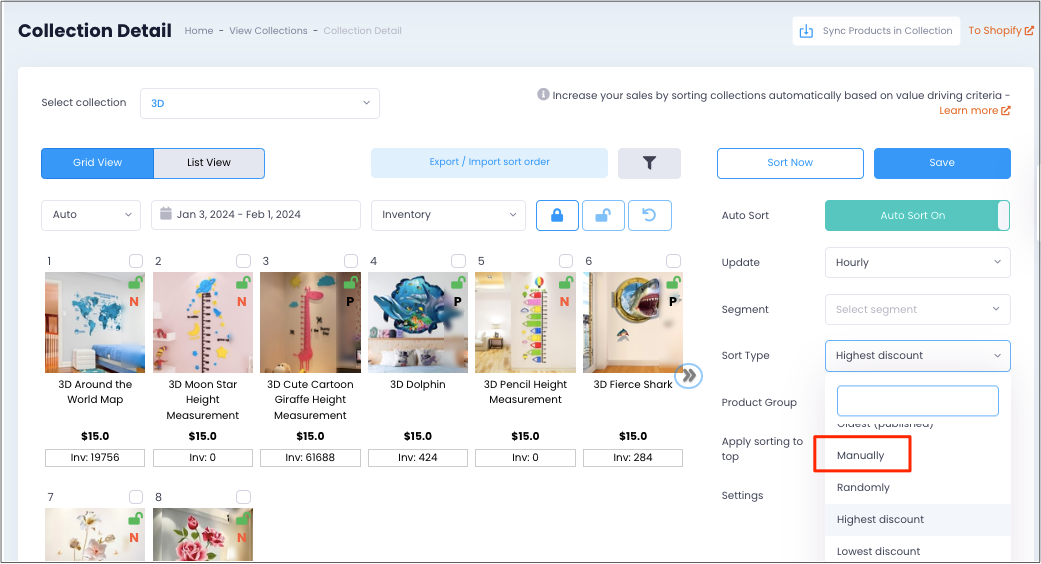The height and width of the screenshot is (564, 1041).
Task: Click the N badge on 3D Moon Star product
Action: tap(242, 302)
